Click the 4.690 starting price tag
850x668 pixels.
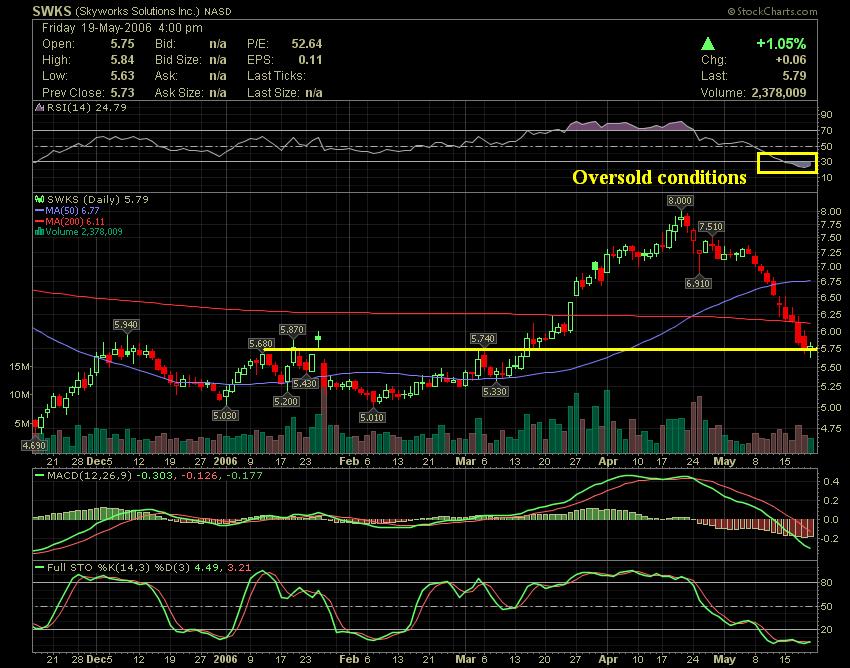34,446
